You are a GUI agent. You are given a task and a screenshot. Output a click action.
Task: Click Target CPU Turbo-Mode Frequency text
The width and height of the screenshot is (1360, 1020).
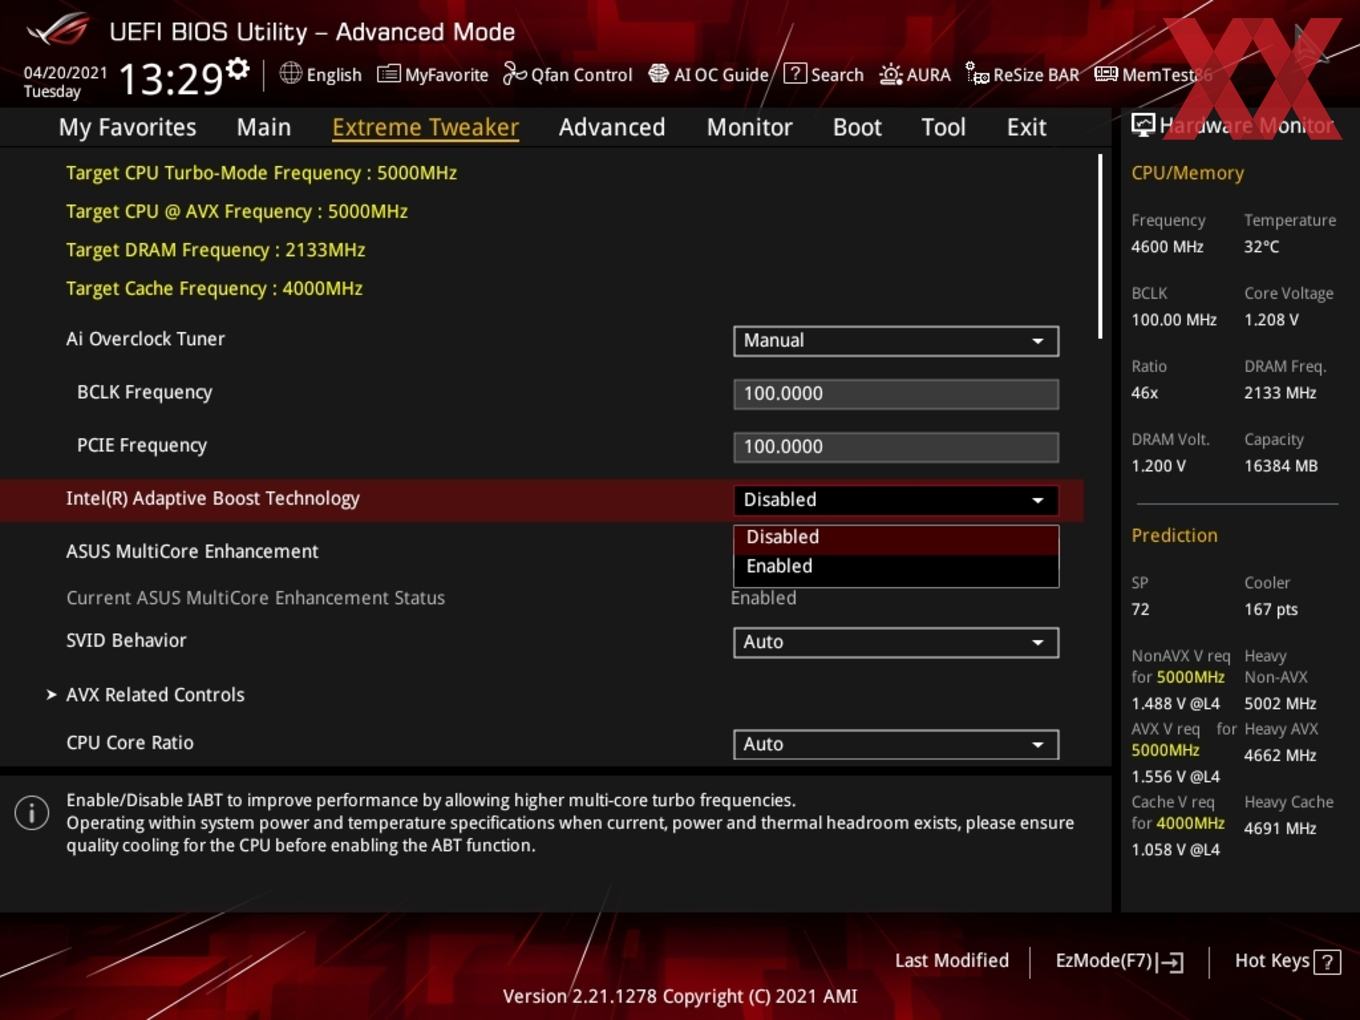[261, 173]
